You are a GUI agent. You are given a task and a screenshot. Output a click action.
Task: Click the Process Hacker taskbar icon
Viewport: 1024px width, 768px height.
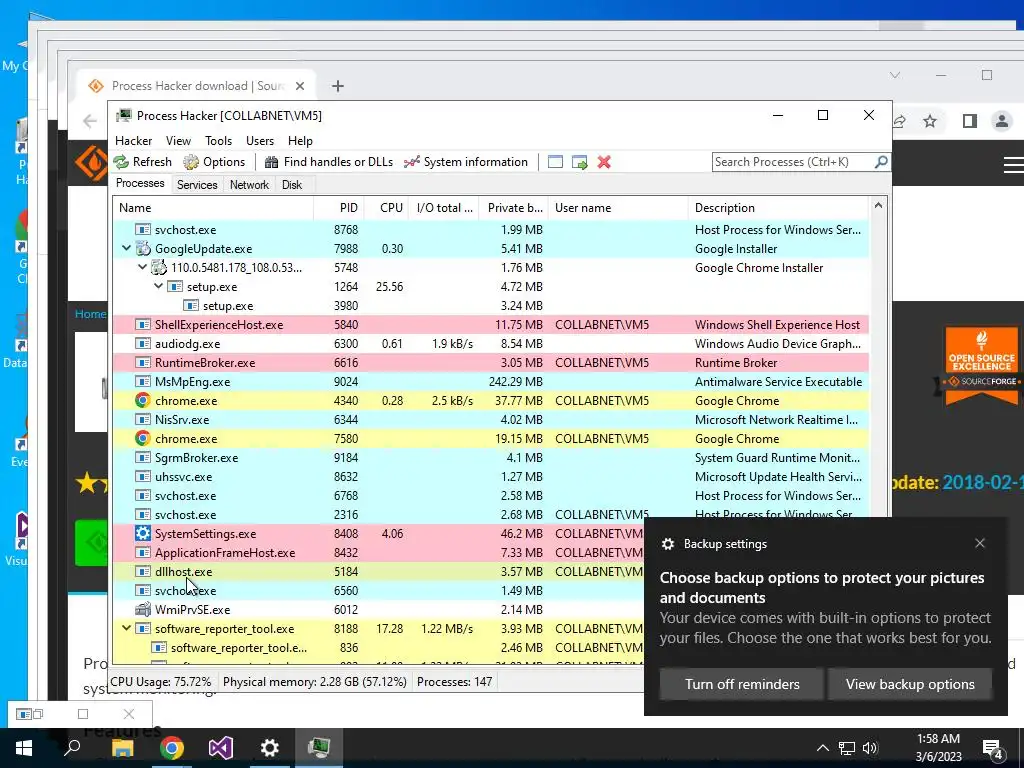[x=319, y=748]
